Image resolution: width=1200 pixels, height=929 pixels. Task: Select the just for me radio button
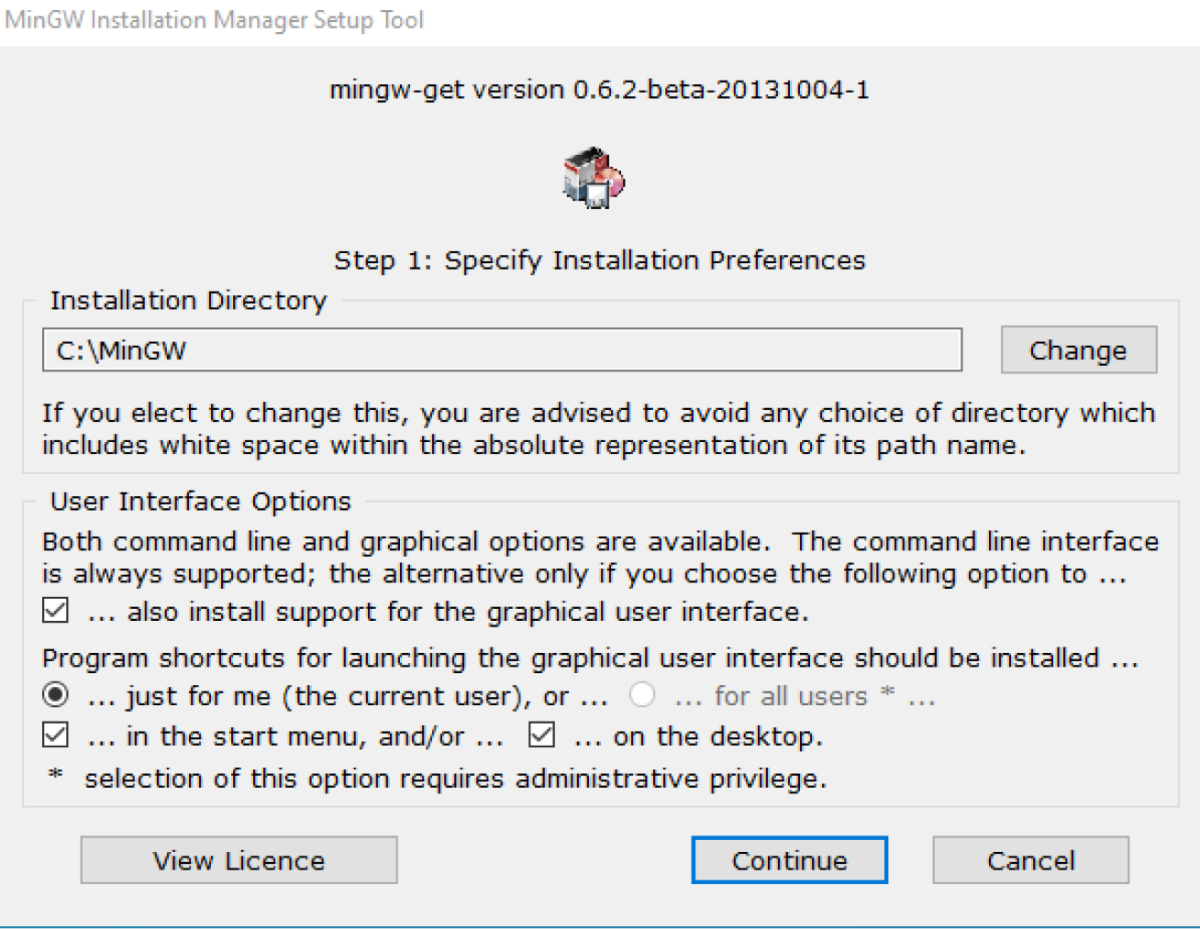pyautogui.click(x=56, y=694)
